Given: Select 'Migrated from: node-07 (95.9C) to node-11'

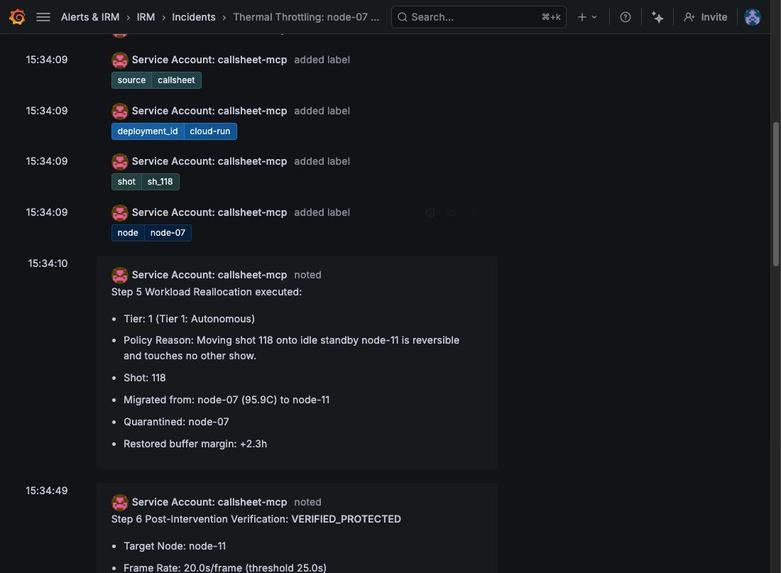Looking at the screenshot, I should 227,400.
